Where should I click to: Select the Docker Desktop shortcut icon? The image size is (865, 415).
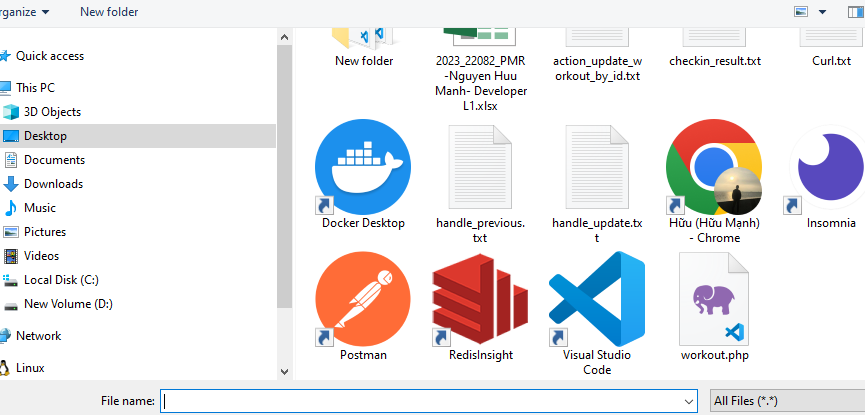click(x=362, y=167)
